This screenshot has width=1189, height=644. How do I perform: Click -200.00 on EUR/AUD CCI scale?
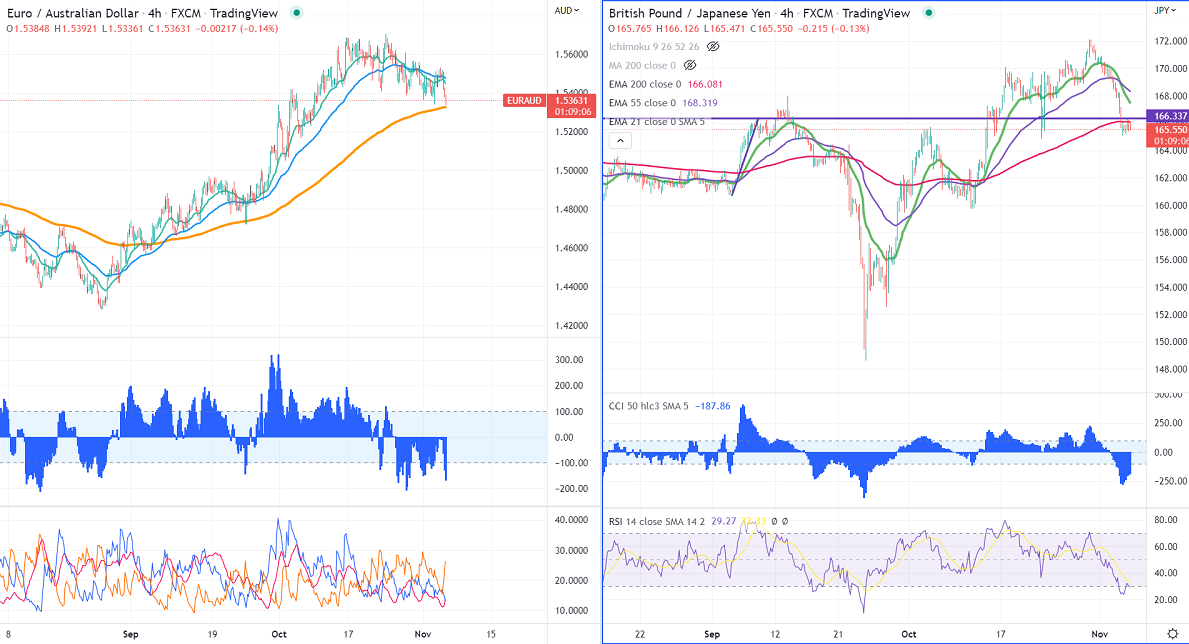point(567,489)
